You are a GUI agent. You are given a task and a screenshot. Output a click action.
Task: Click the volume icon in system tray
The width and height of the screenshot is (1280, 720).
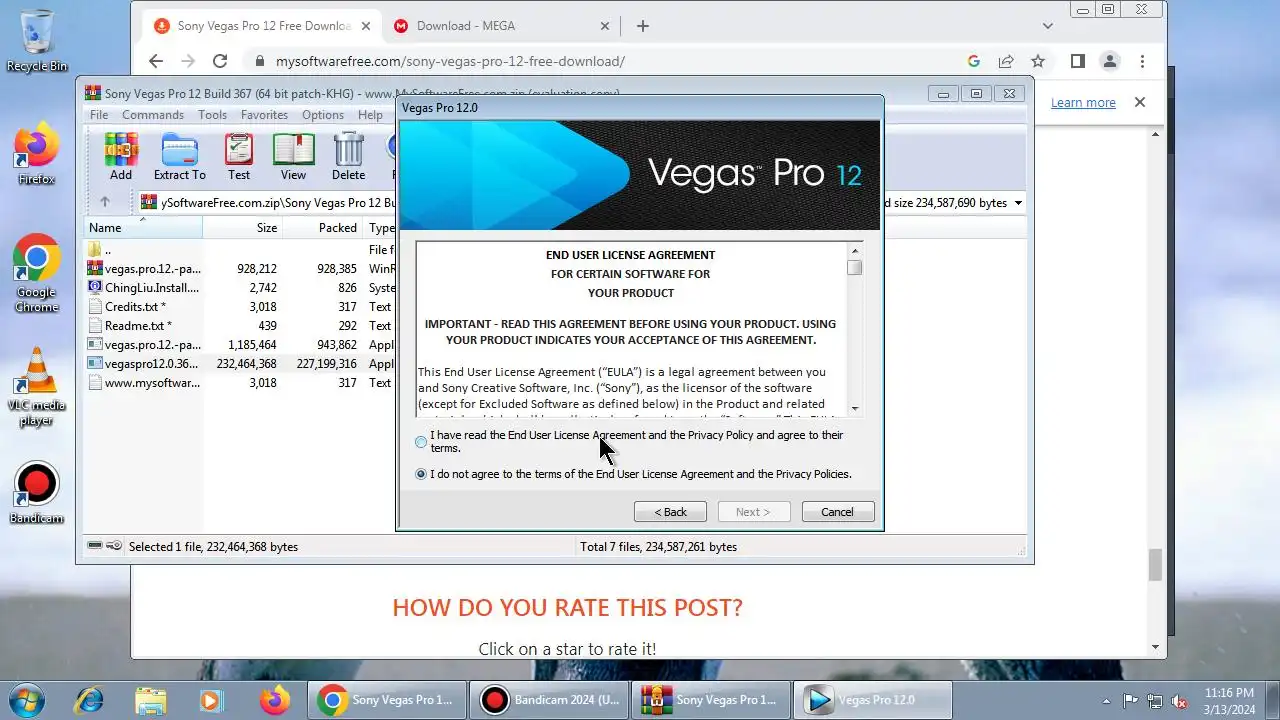click(1180, 701)
